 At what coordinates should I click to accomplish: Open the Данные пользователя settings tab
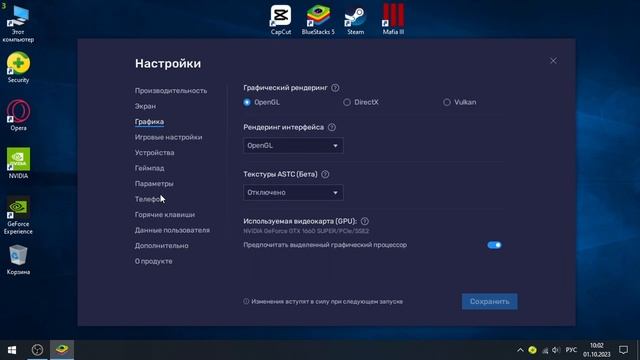pos(172,230)
